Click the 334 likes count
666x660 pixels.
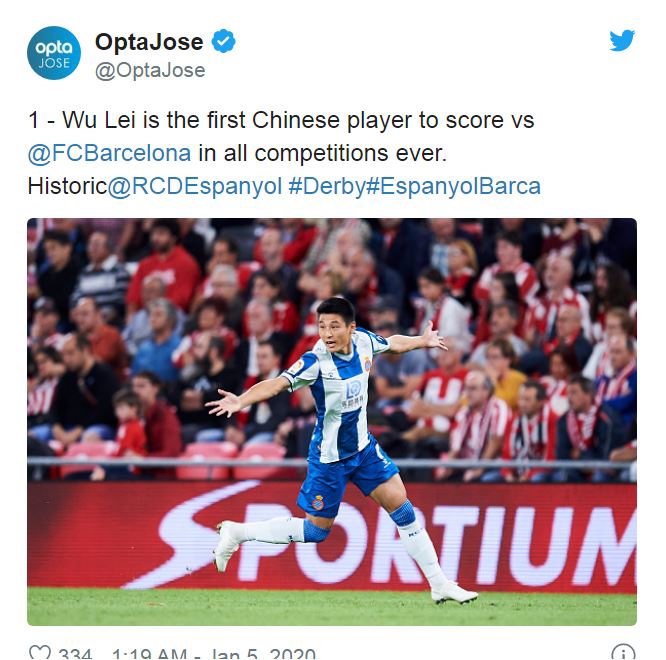coord(75,654)
